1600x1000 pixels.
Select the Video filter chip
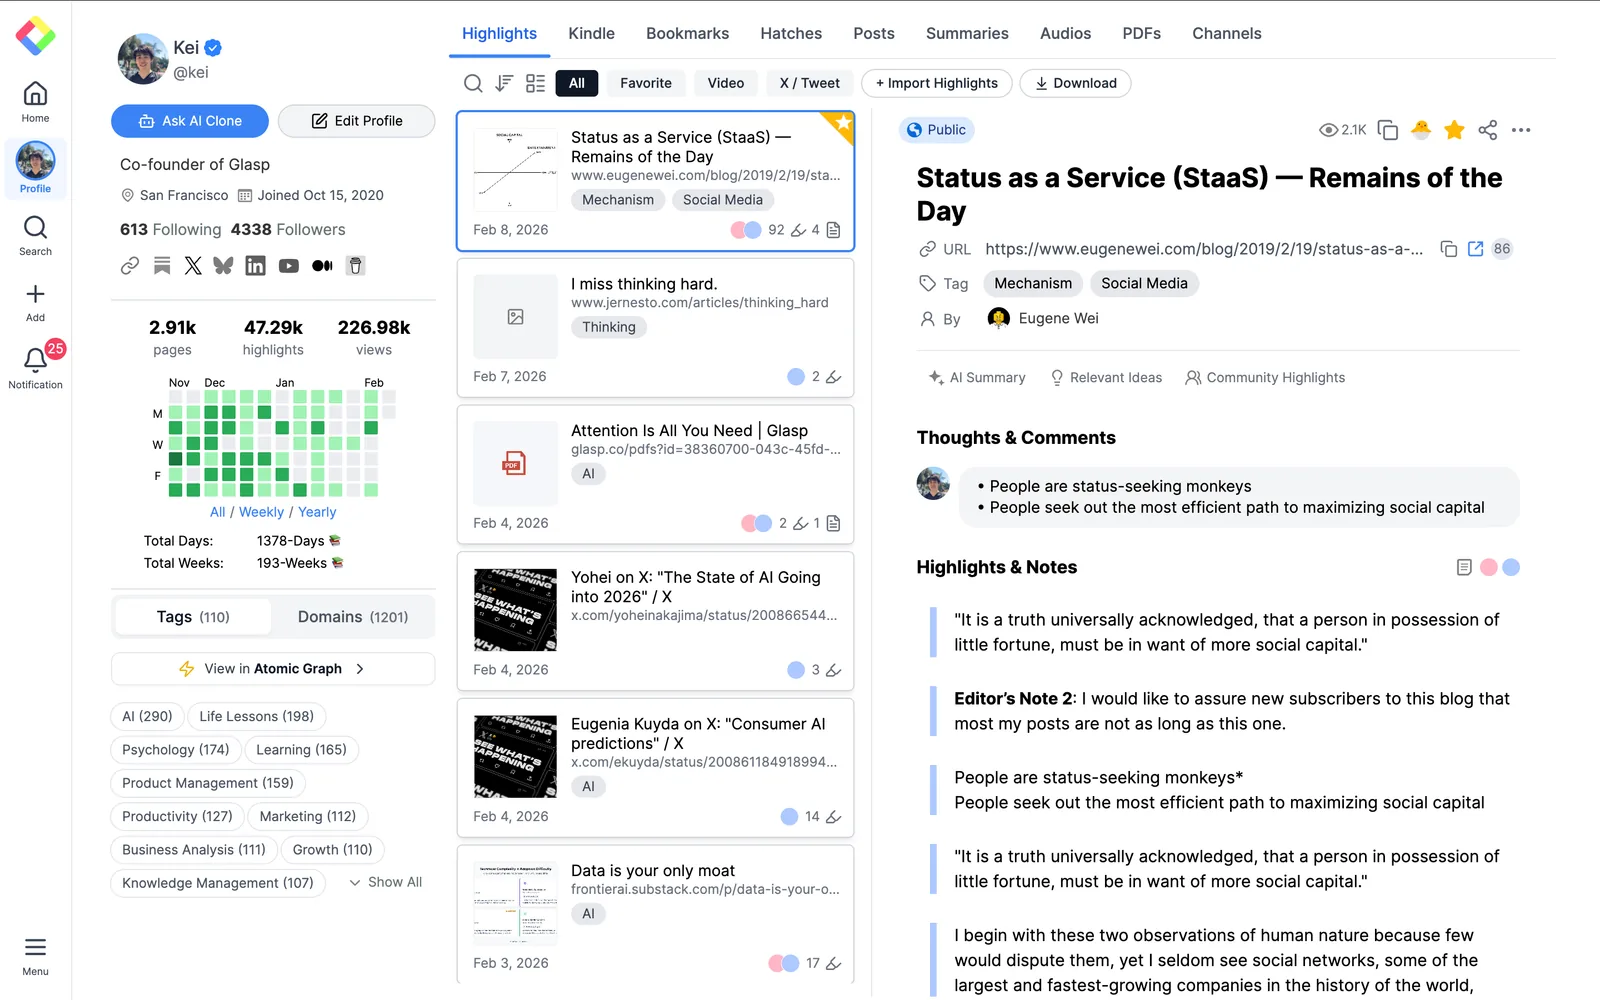point(726,83)
